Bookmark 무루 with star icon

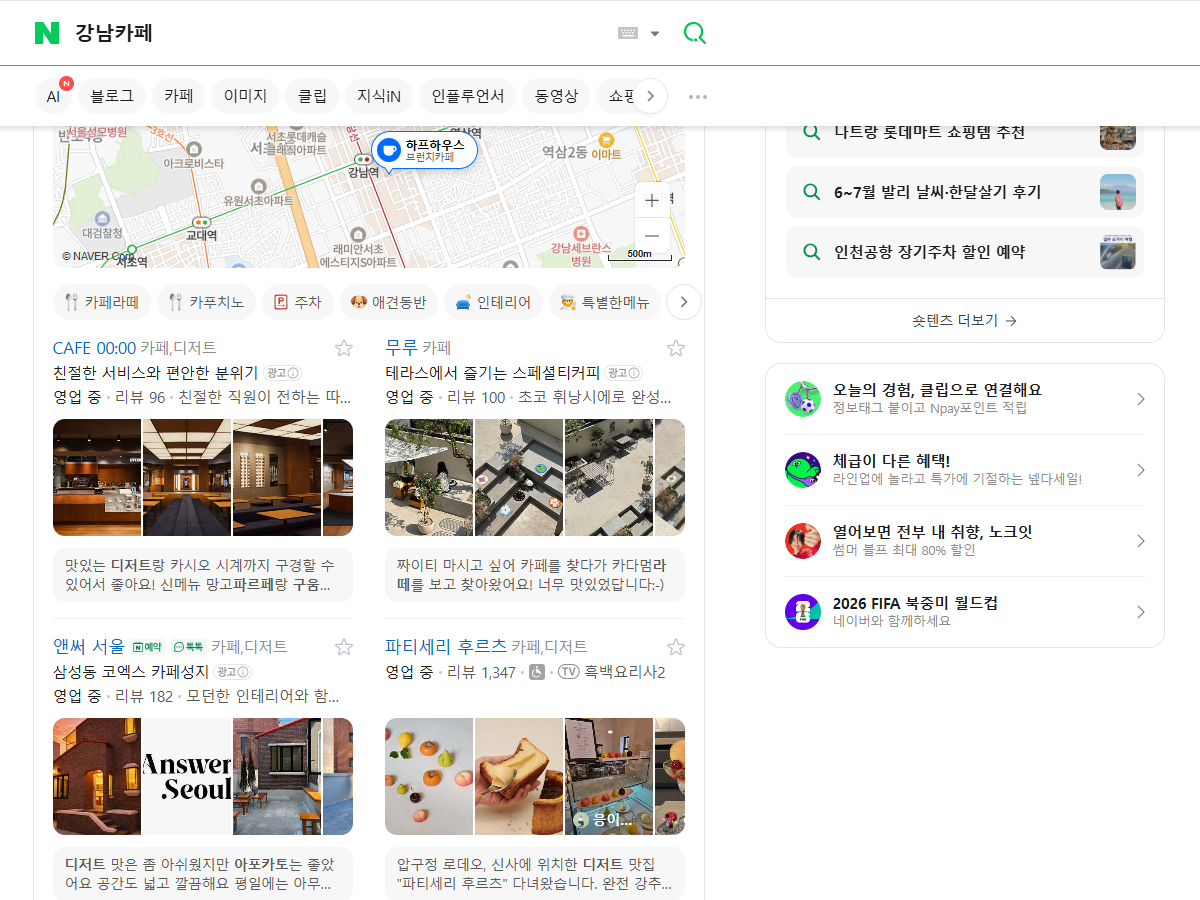(676, 348)
